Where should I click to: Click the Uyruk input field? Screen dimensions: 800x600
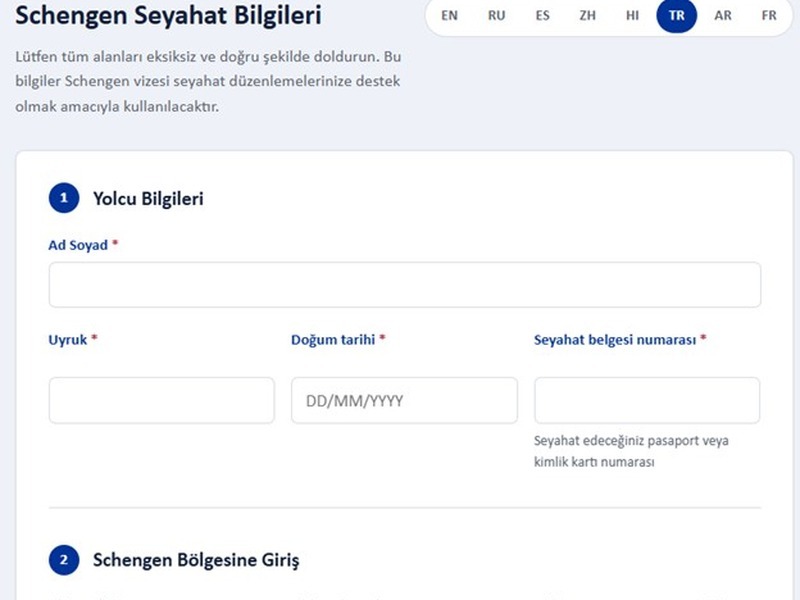coord(161,401)
